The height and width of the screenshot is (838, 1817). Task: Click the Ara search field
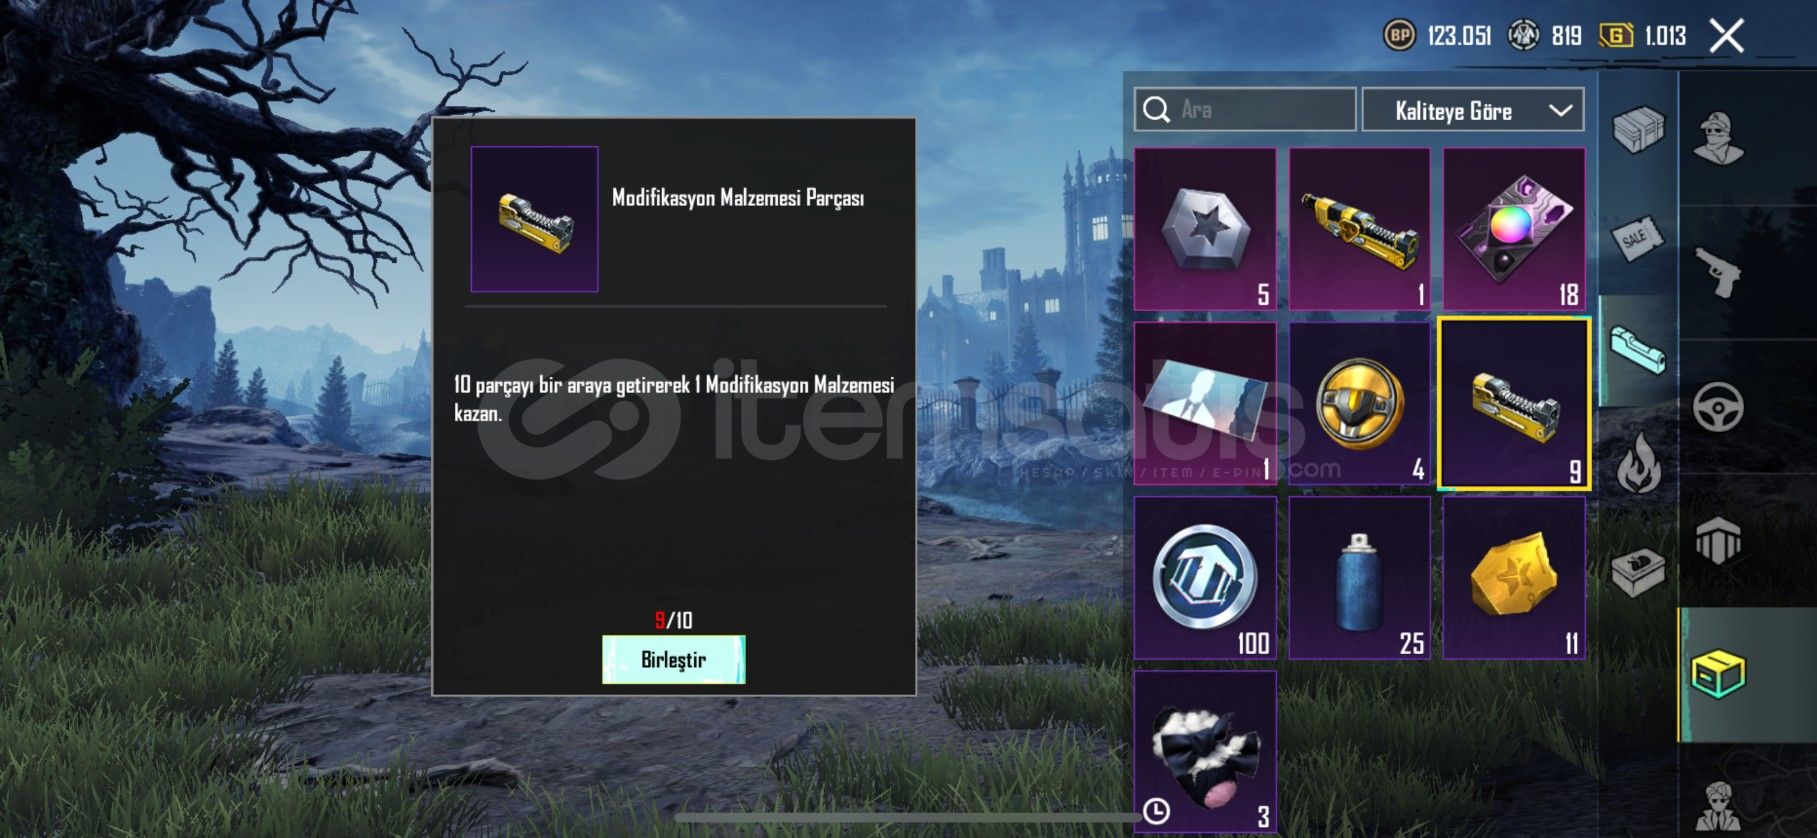(x=1245, y=110)
